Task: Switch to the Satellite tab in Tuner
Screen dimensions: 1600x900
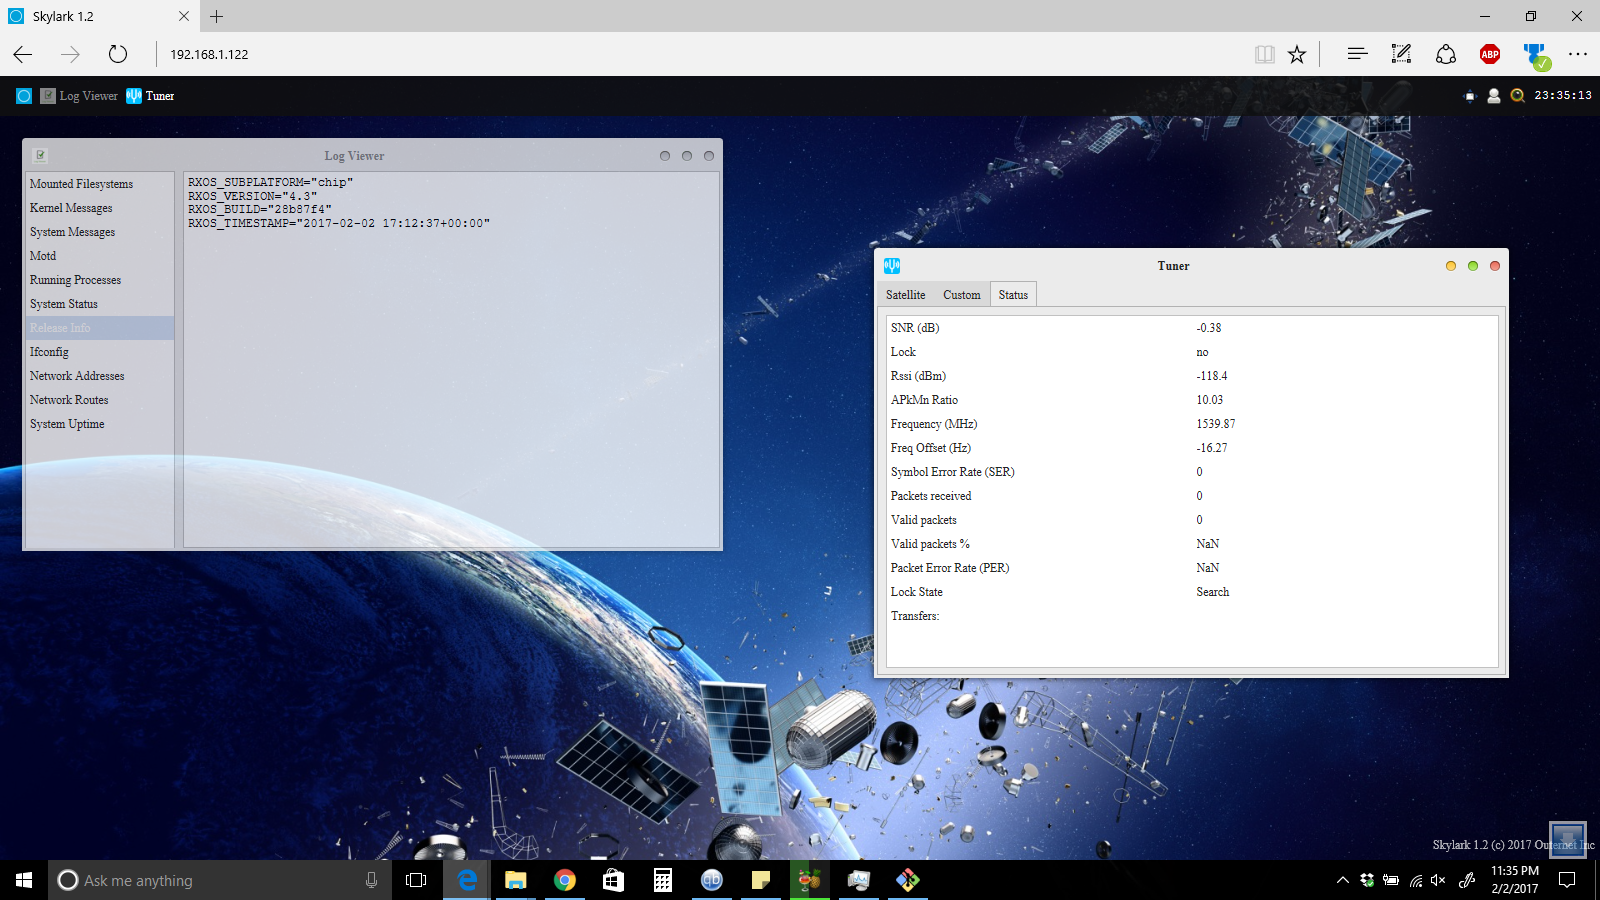Action: click(906, 295)
